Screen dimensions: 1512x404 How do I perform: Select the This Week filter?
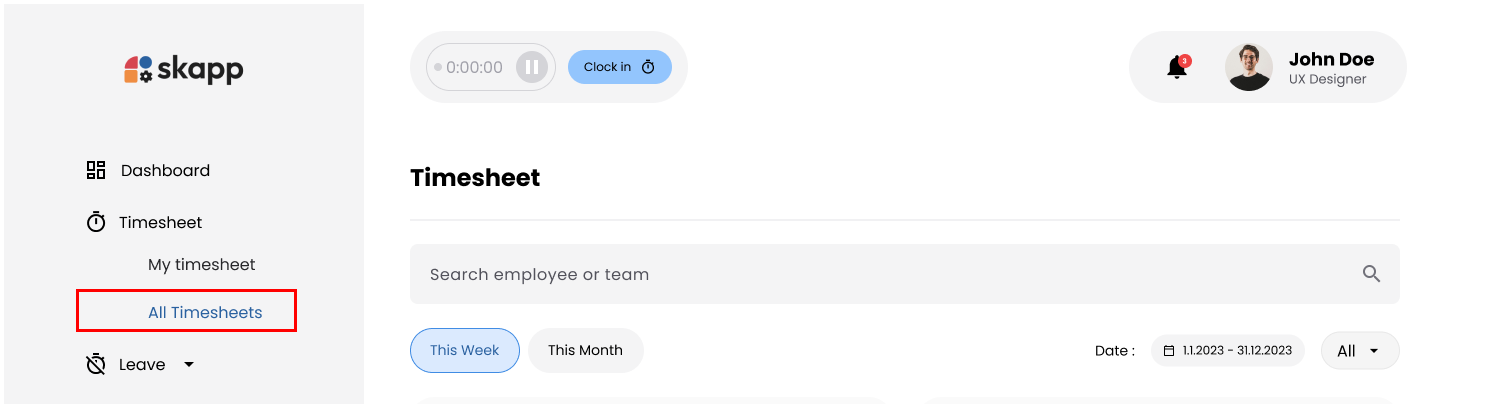tap(465, 350)
